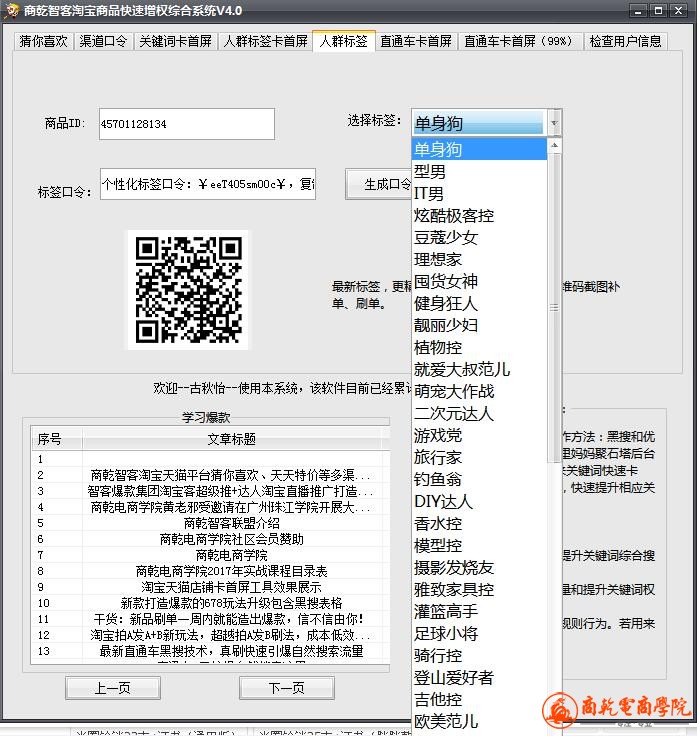The width and height of the screenshot is (697, 736).
Task: Open article row 2 about 猜你喜欢、天天特价
Action: click(210, 475)
